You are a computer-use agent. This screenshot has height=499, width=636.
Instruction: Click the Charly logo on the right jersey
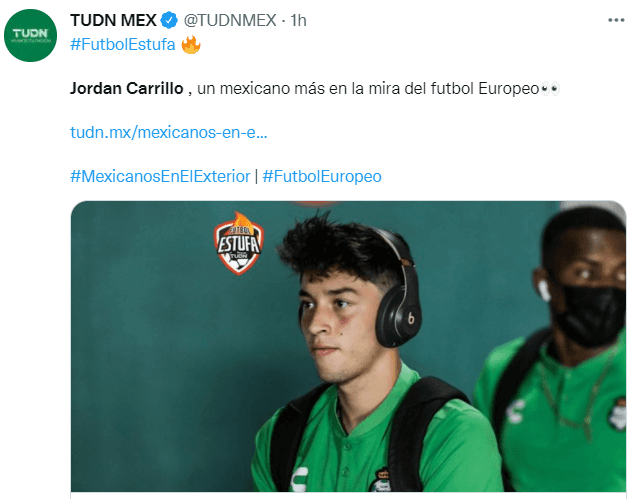(x=516, y=411)
